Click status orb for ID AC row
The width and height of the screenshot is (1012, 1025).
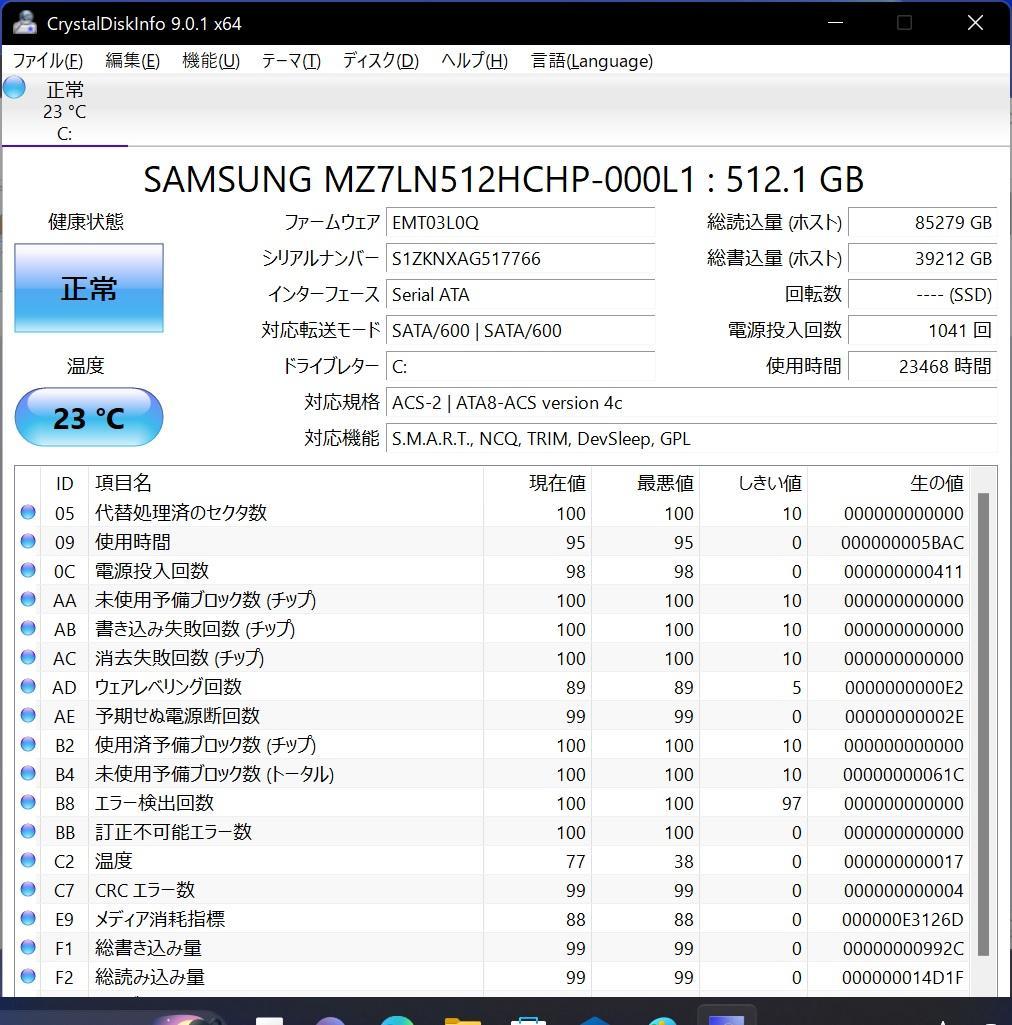[27, 657]
